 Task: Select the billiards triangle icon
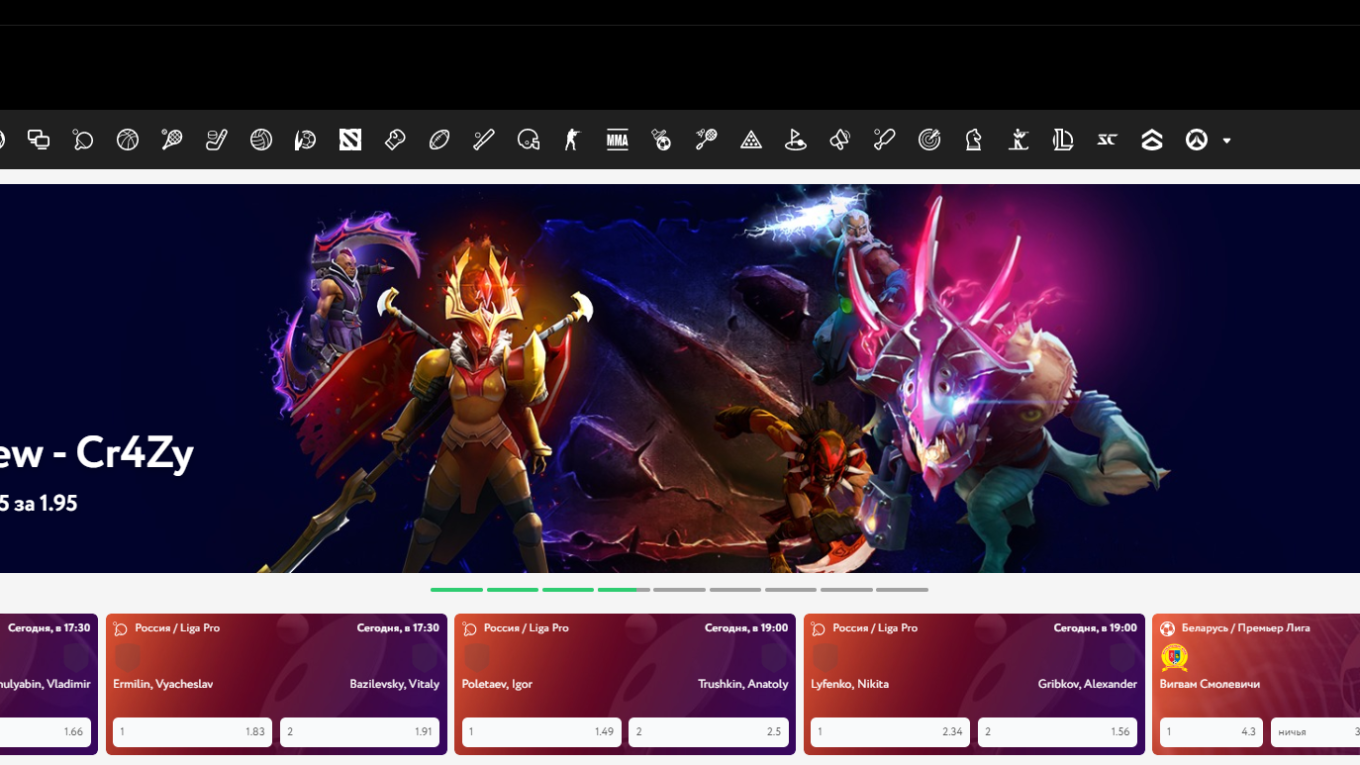(751, 140)
